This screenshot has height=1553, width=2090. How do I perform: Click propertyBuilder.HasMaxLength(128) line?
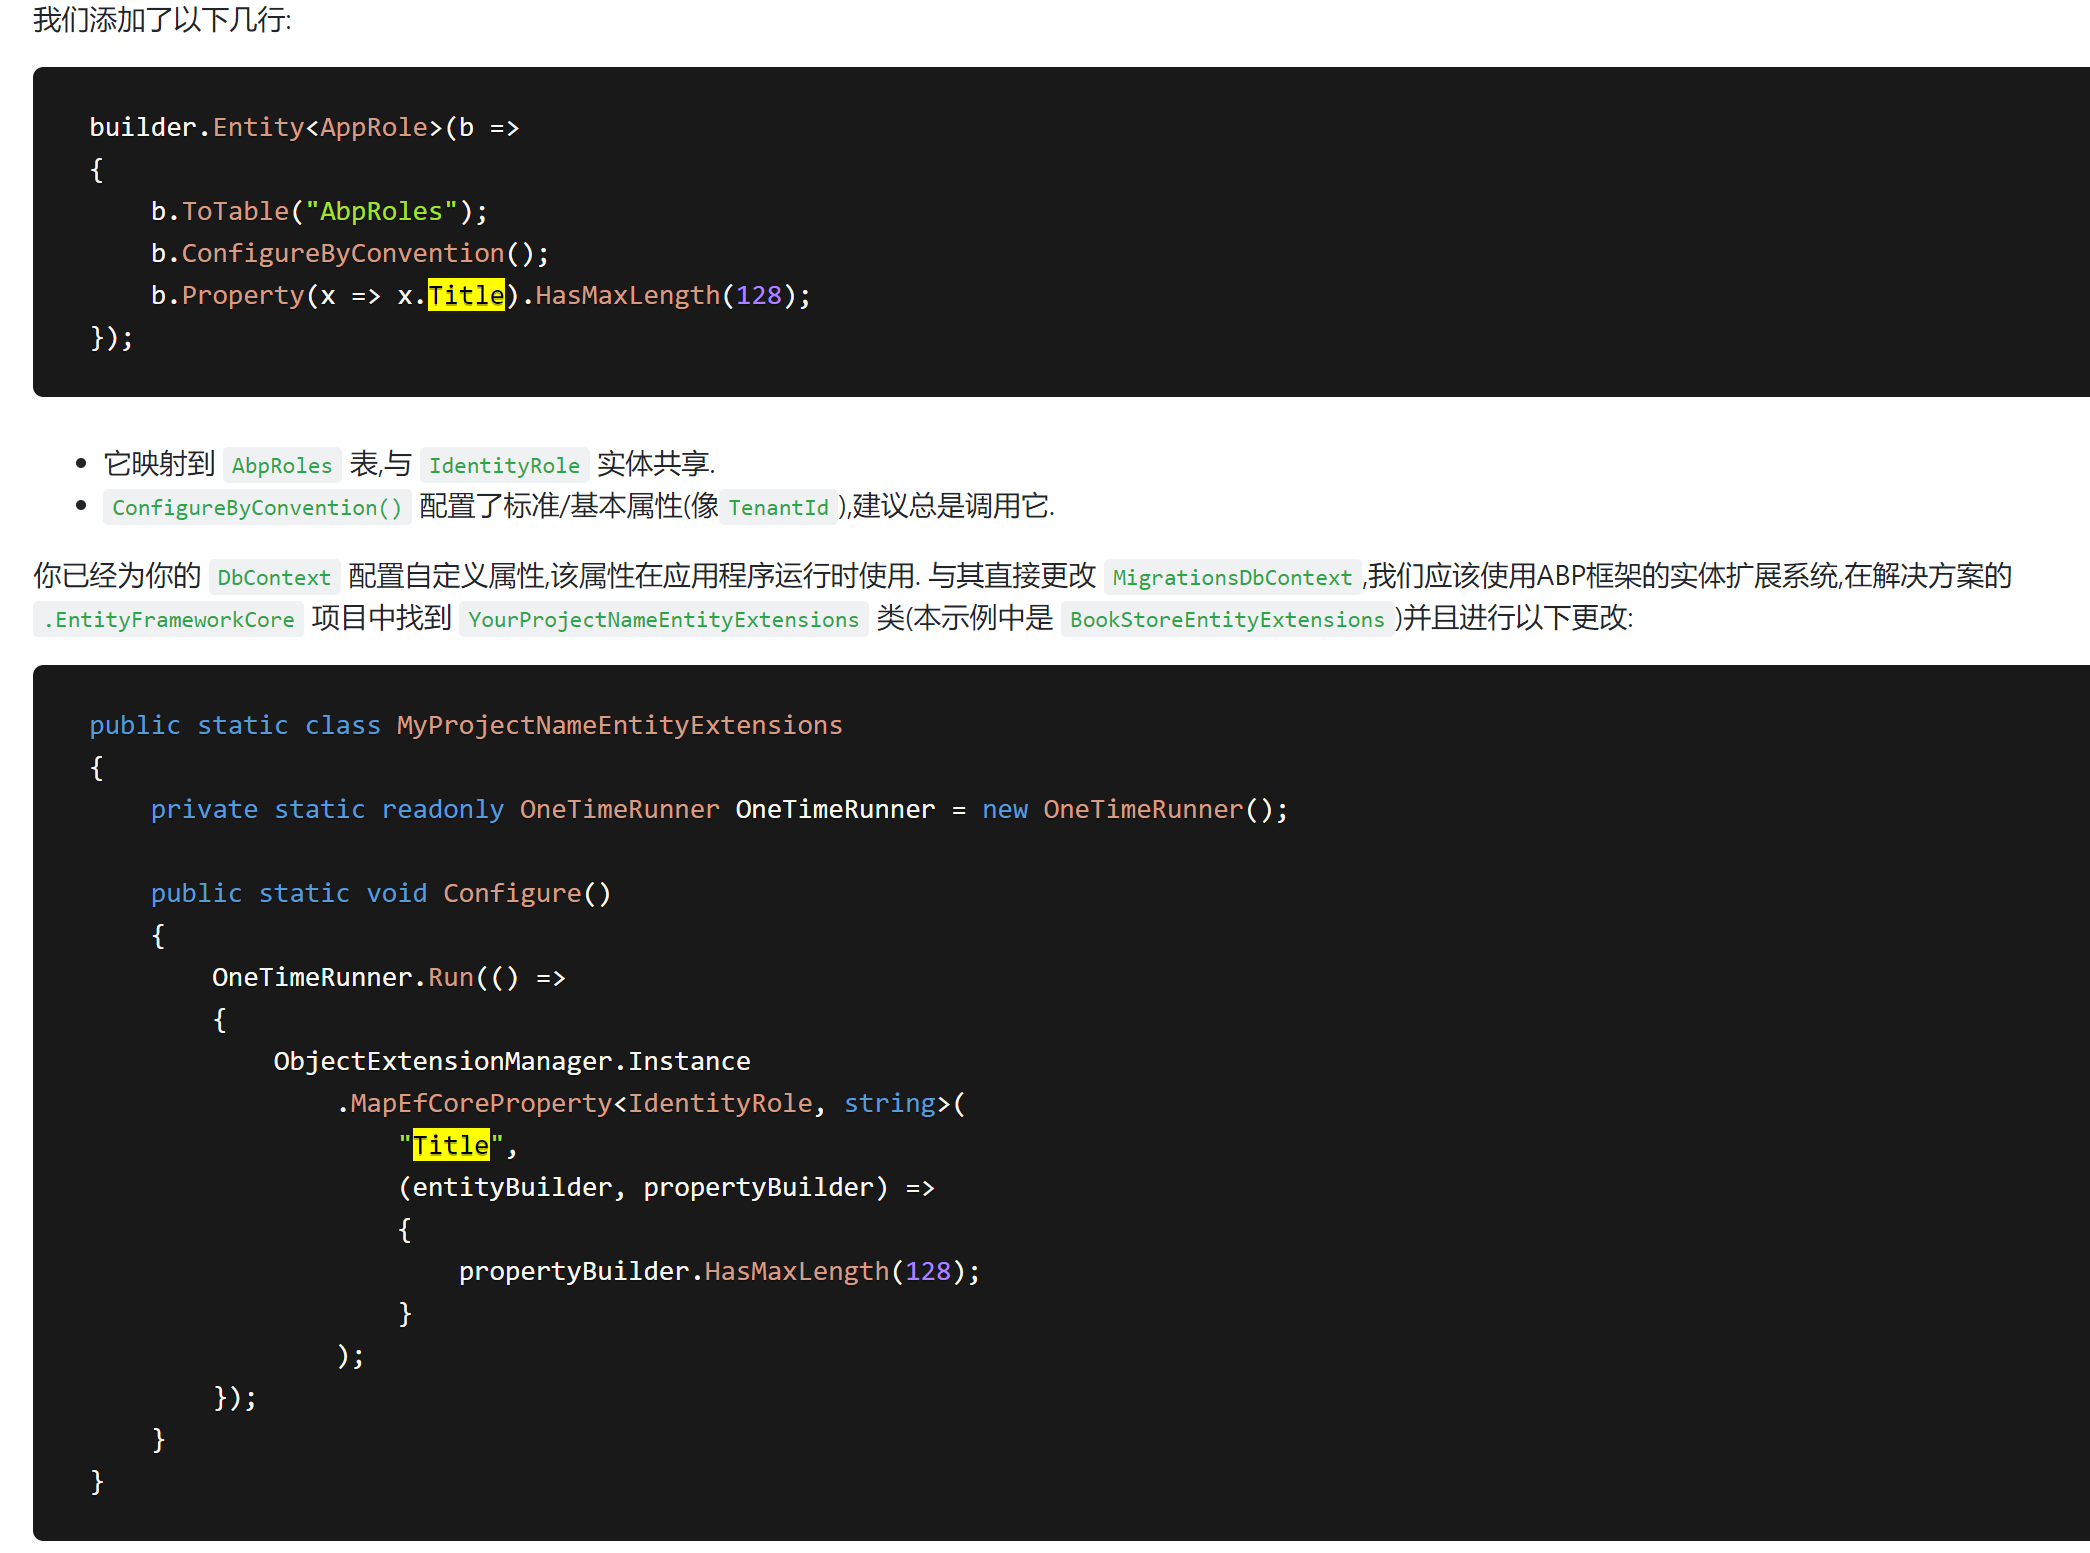pyautogui.click(x=718, y=1271)
